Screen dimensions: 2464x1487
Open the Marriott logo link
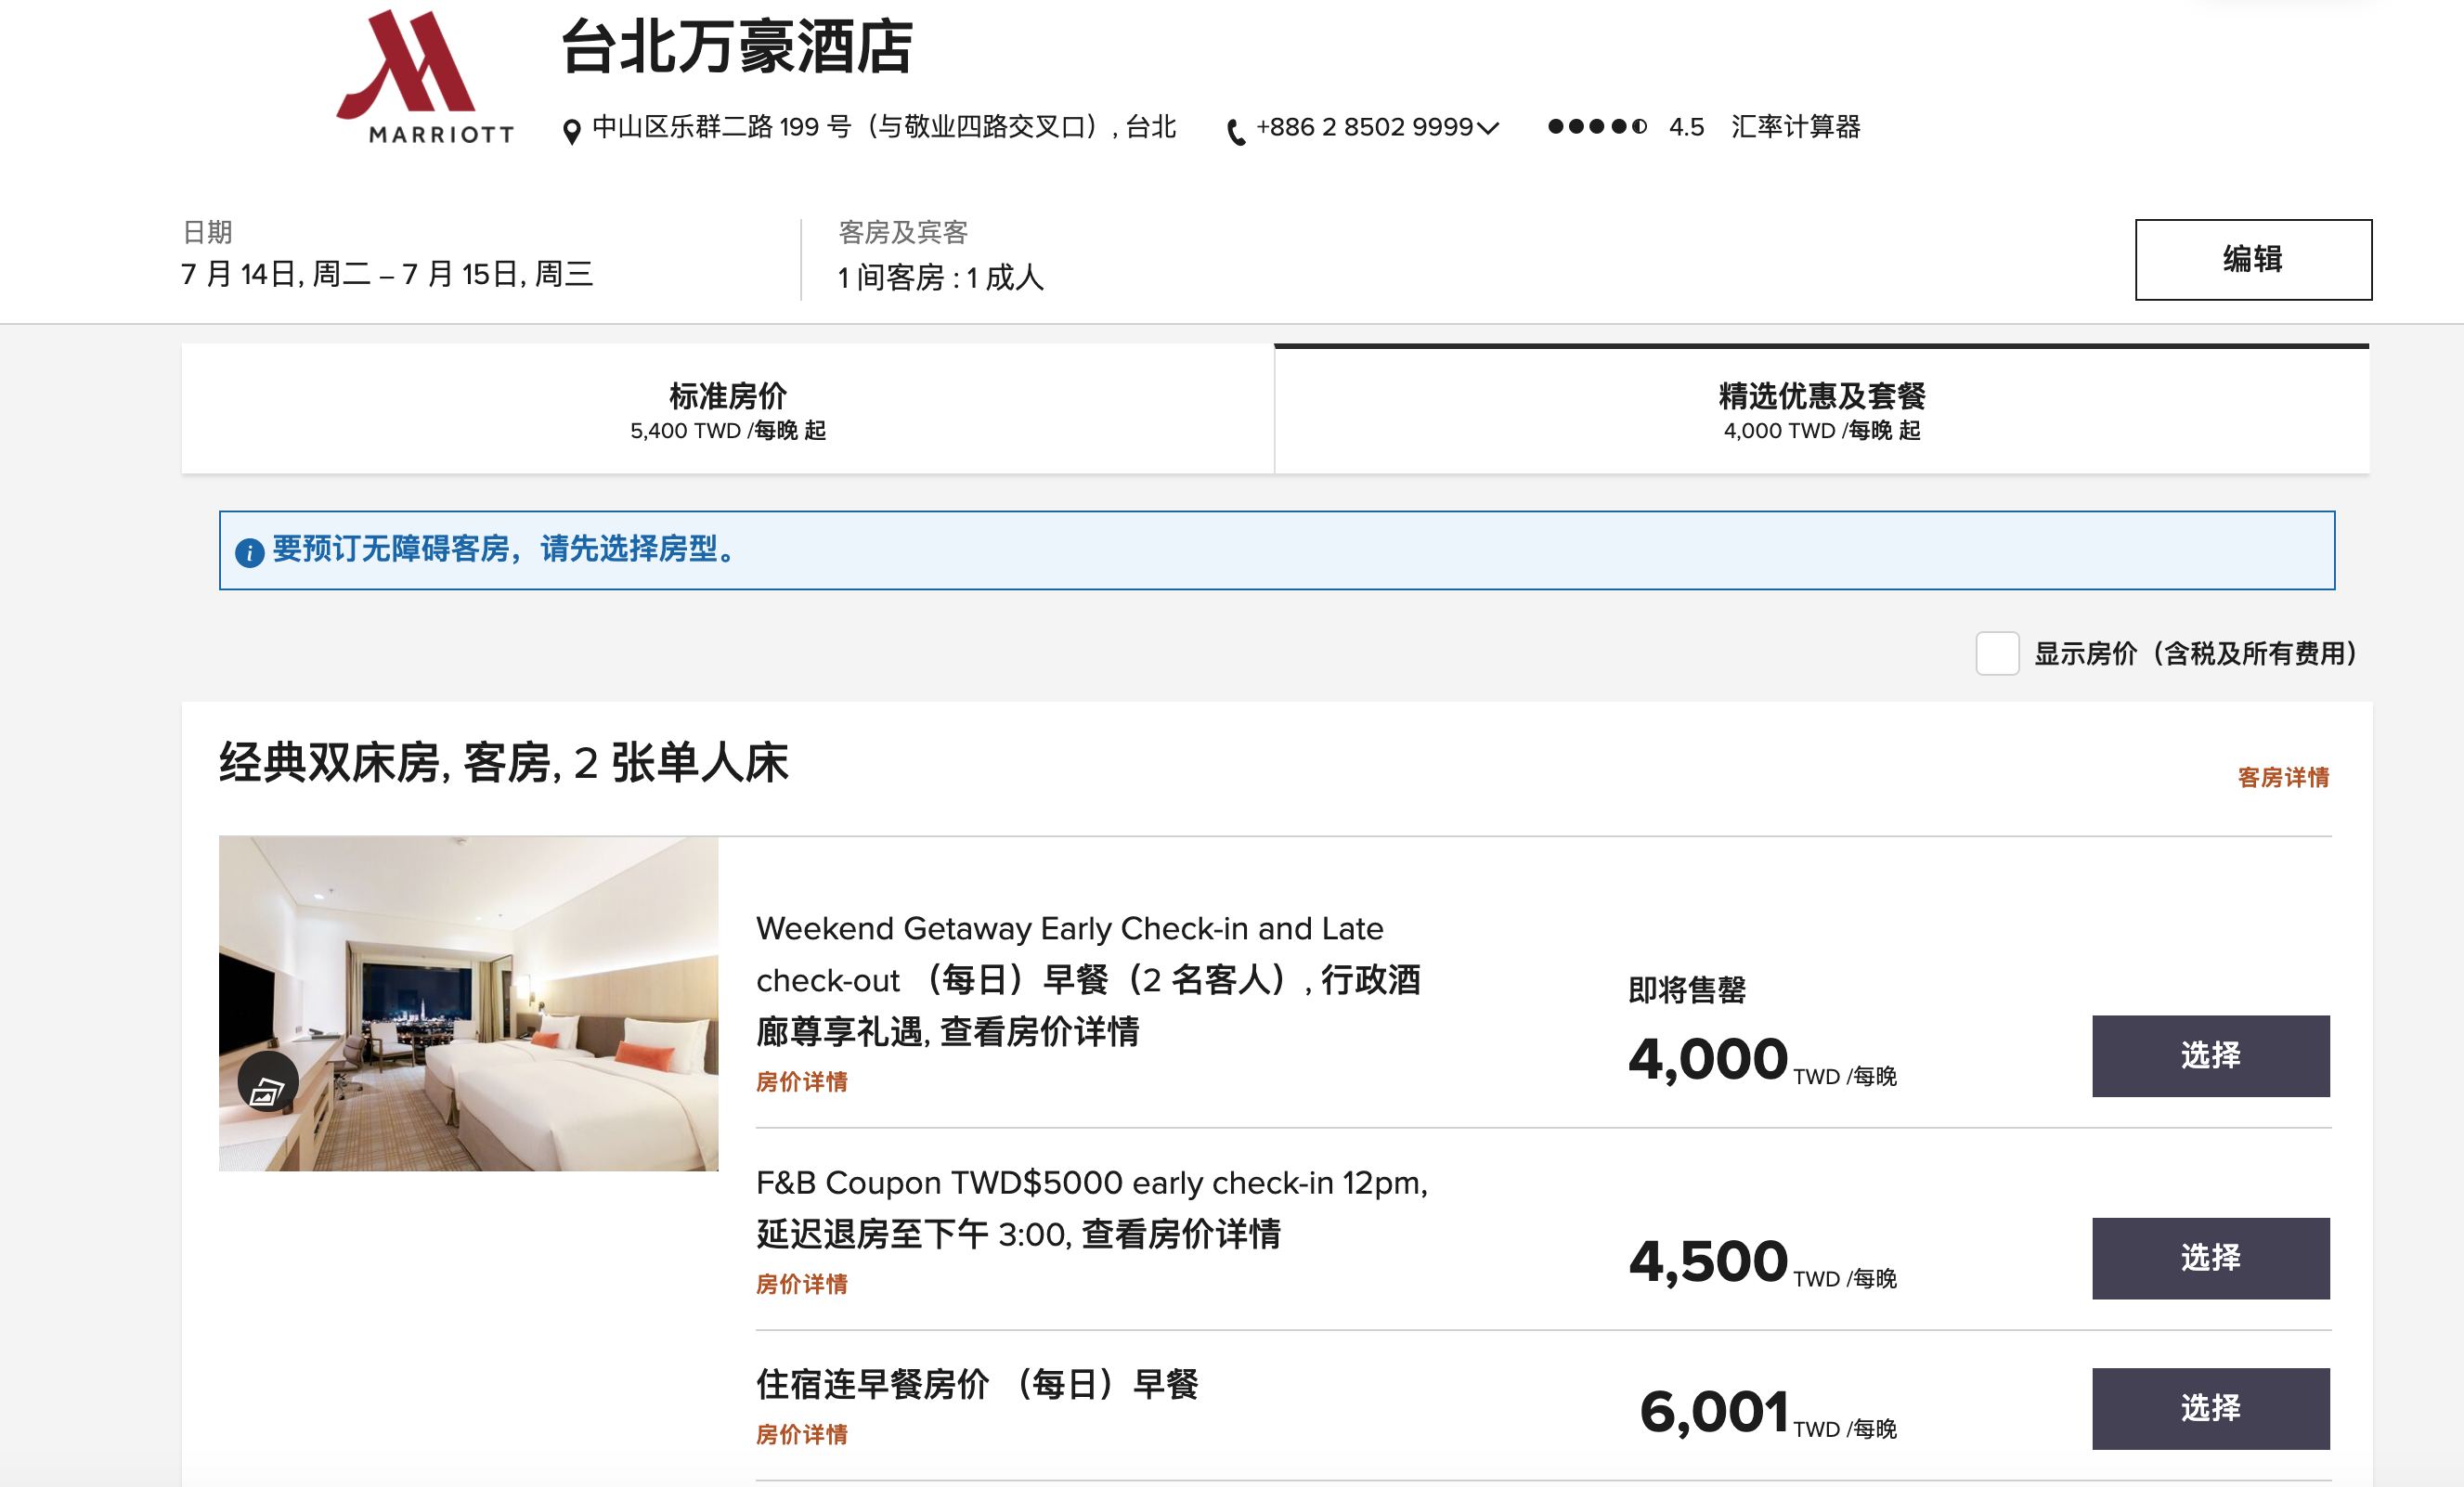click(425, 78)
